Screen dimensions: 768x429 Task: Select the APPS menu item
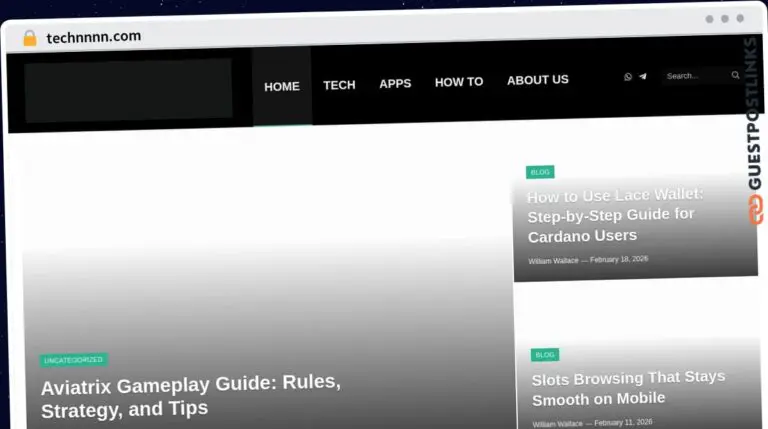click(x=395, y=83)
